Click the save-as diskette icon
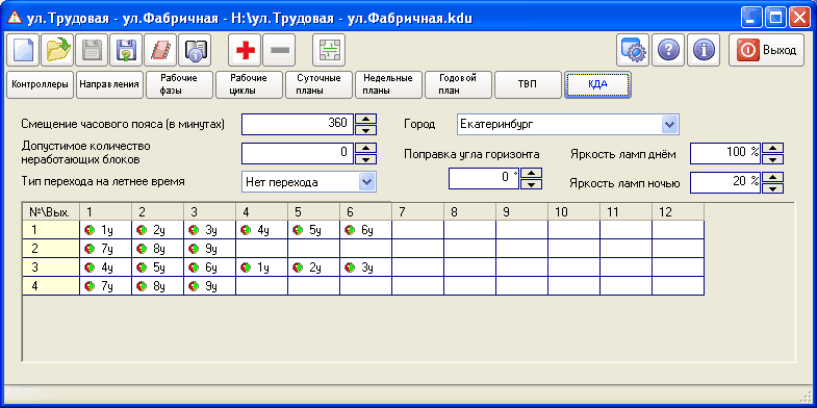The width and height of the screenshot is (817, 408). (126, 50)
